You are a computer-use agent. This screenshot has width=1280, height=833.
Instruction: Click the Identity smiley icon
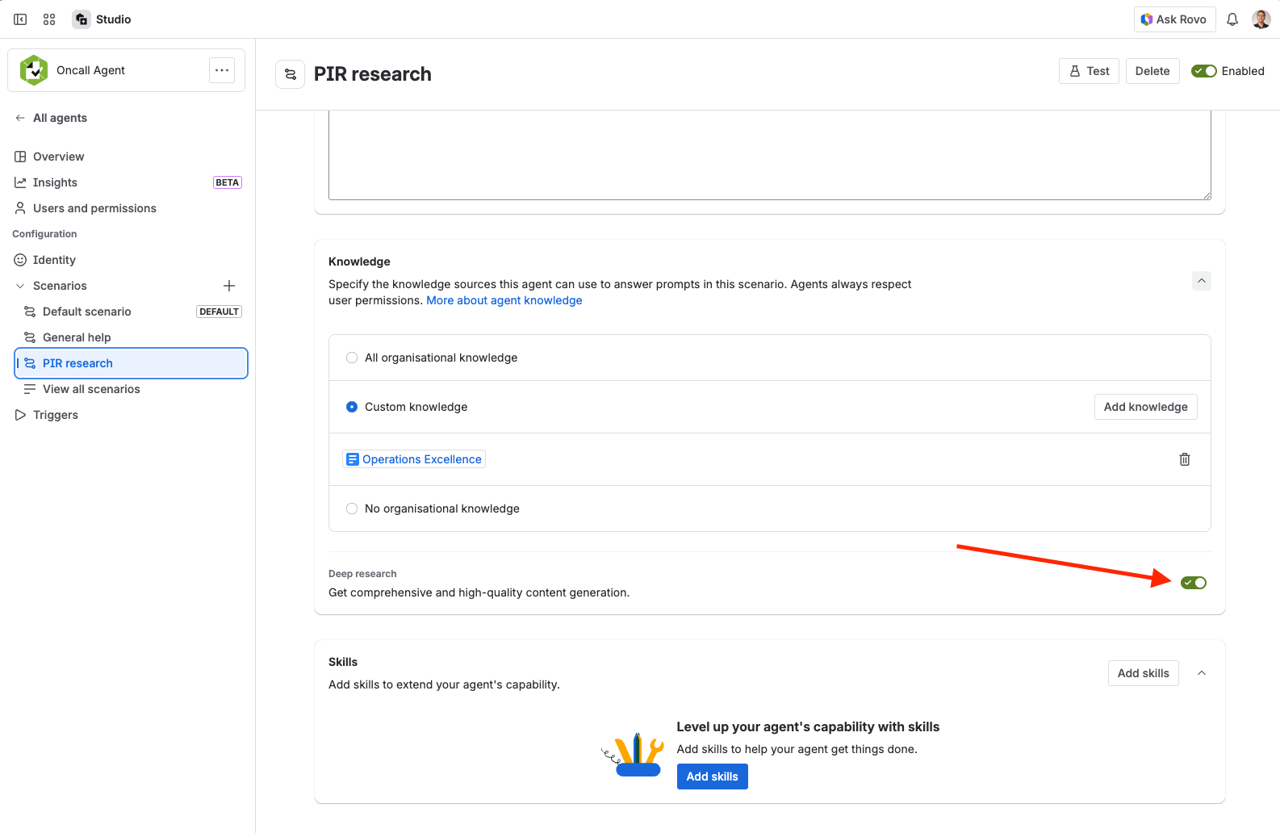(22, 259)
